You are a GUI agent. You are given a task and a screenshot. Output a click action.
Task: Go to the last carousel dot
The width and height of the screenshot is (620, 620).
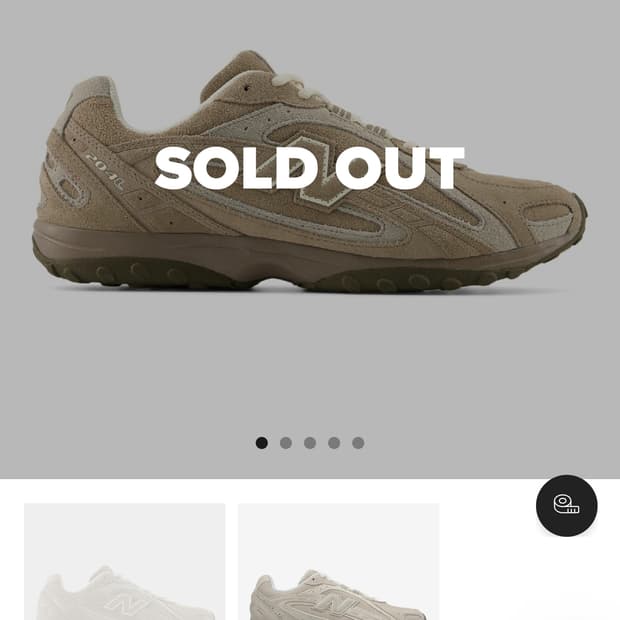358,443
